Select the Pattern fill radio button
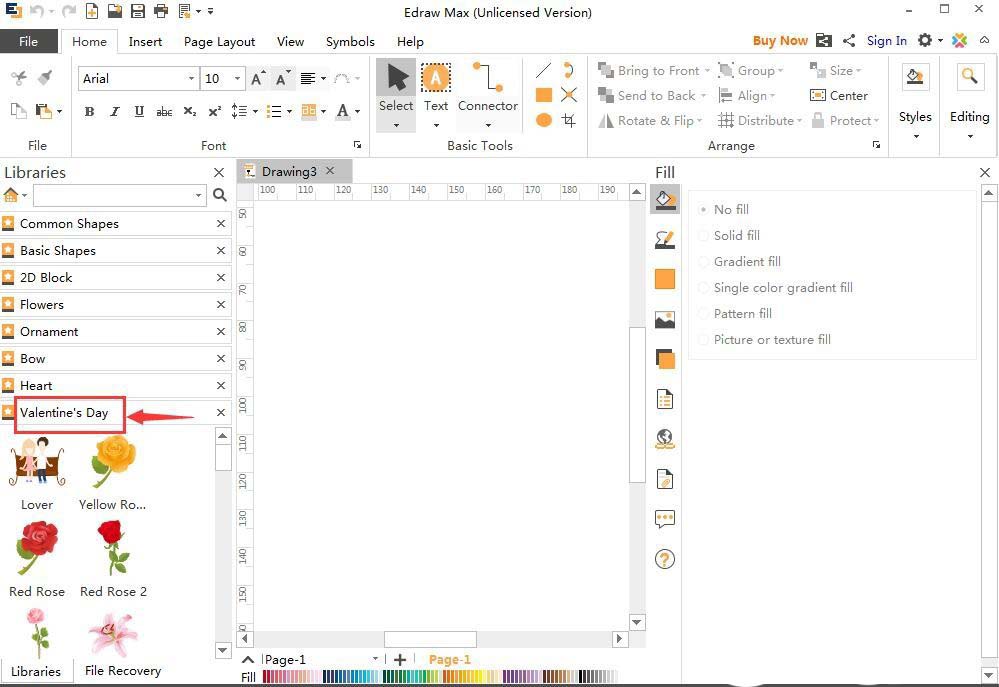This screenshot has width=999, height=687. (x=704, y=314)
